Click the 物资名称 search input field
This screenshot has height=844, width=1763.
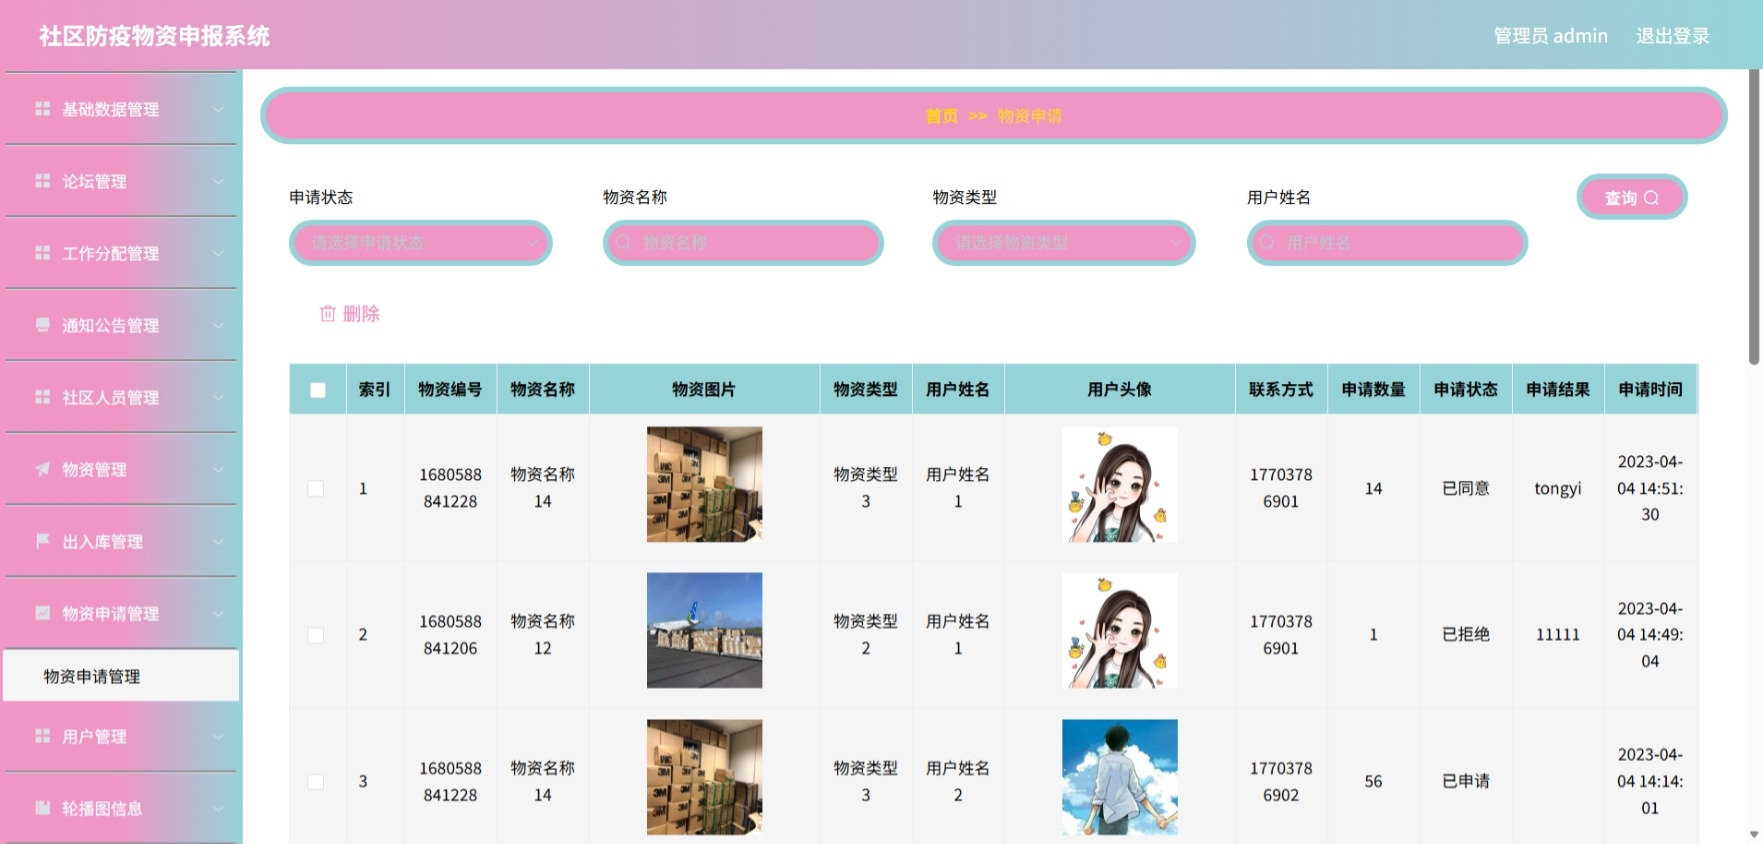click(x=743, y=243)
